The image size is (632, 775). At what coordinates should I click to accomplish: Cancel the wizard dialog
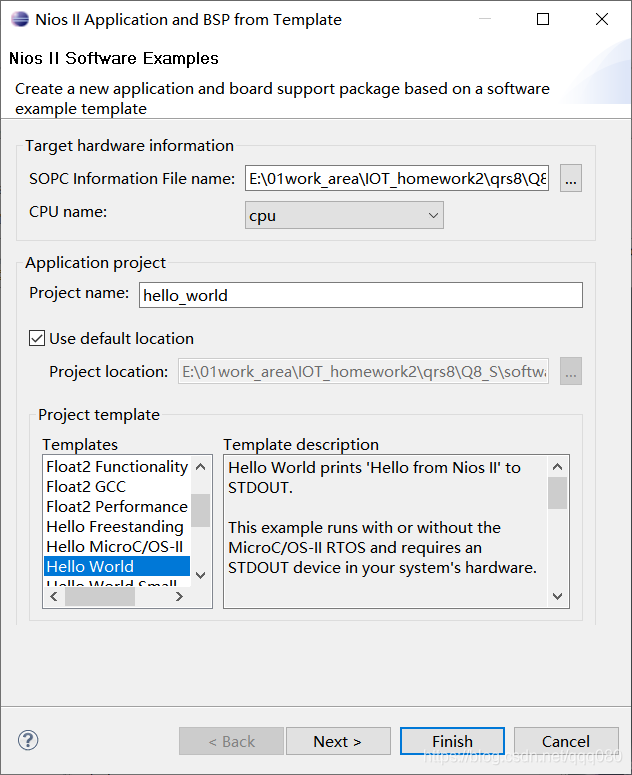coord(566,741)
